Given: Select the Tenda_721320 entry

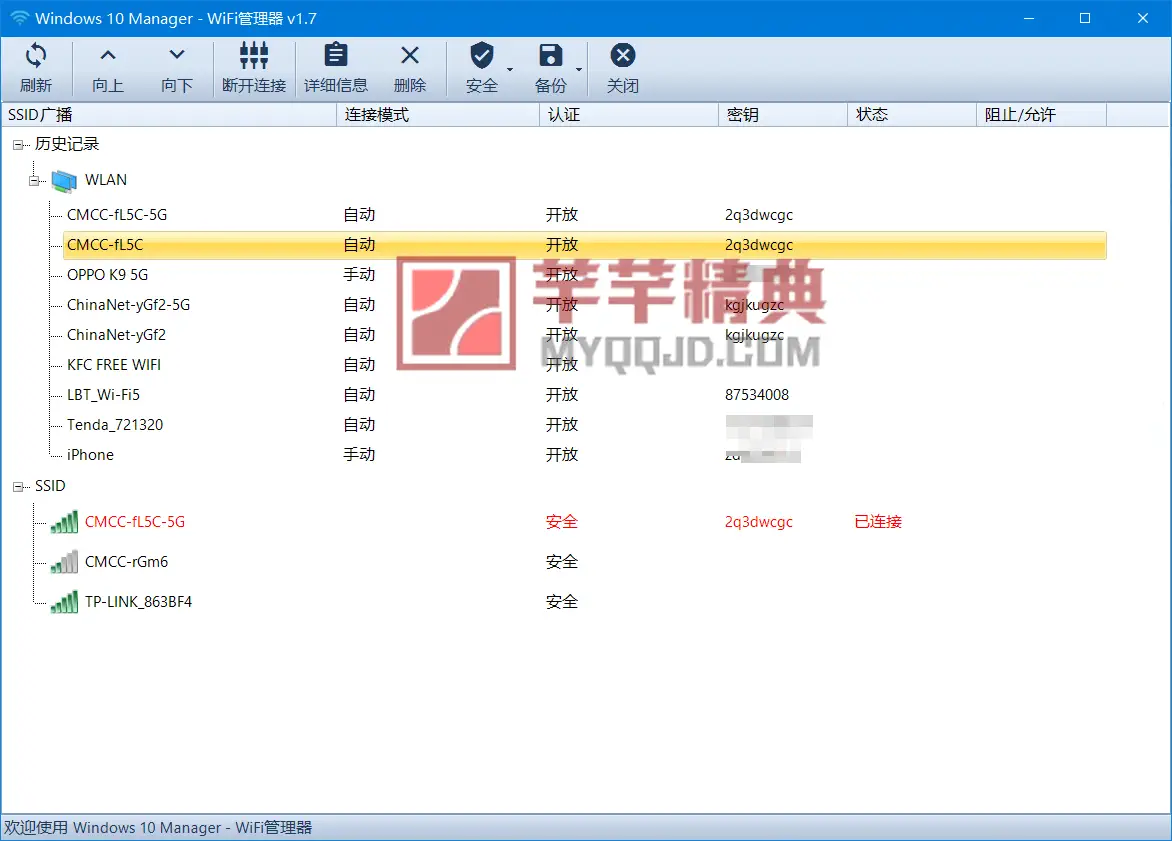Looking at the screenshot, I should (x=115, y=425).
